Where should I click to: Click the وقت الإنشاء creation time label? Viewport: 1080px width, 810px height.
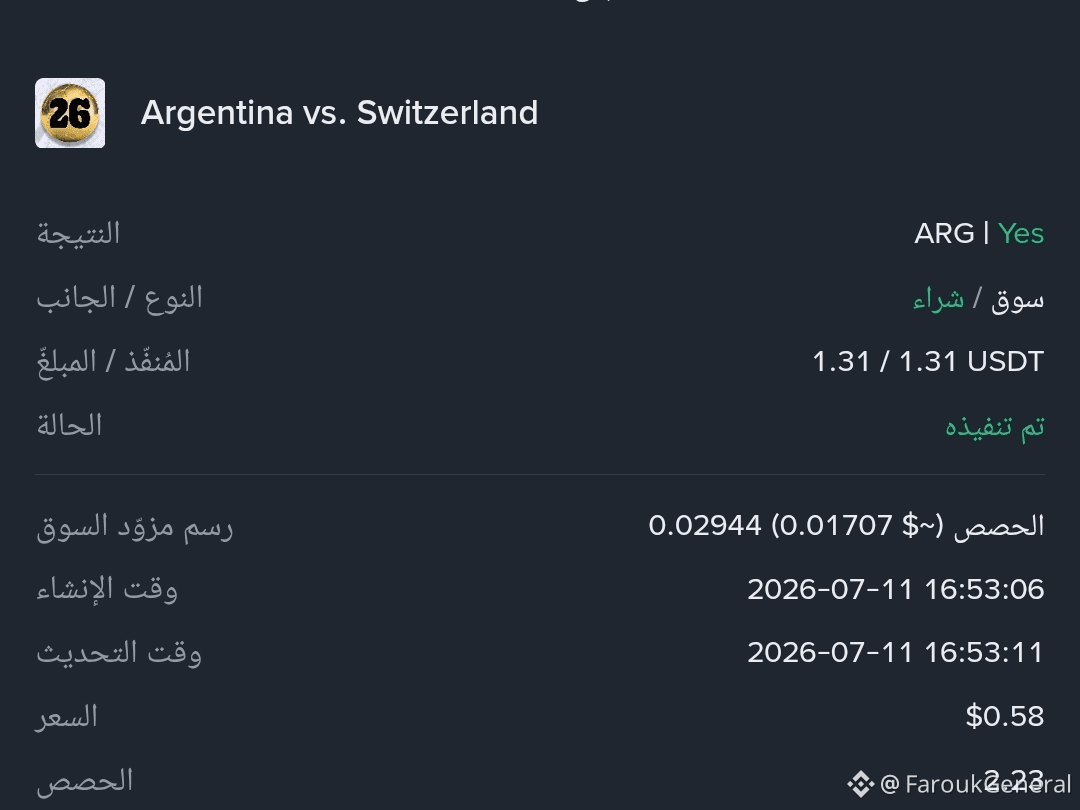(x=107, y=590)
